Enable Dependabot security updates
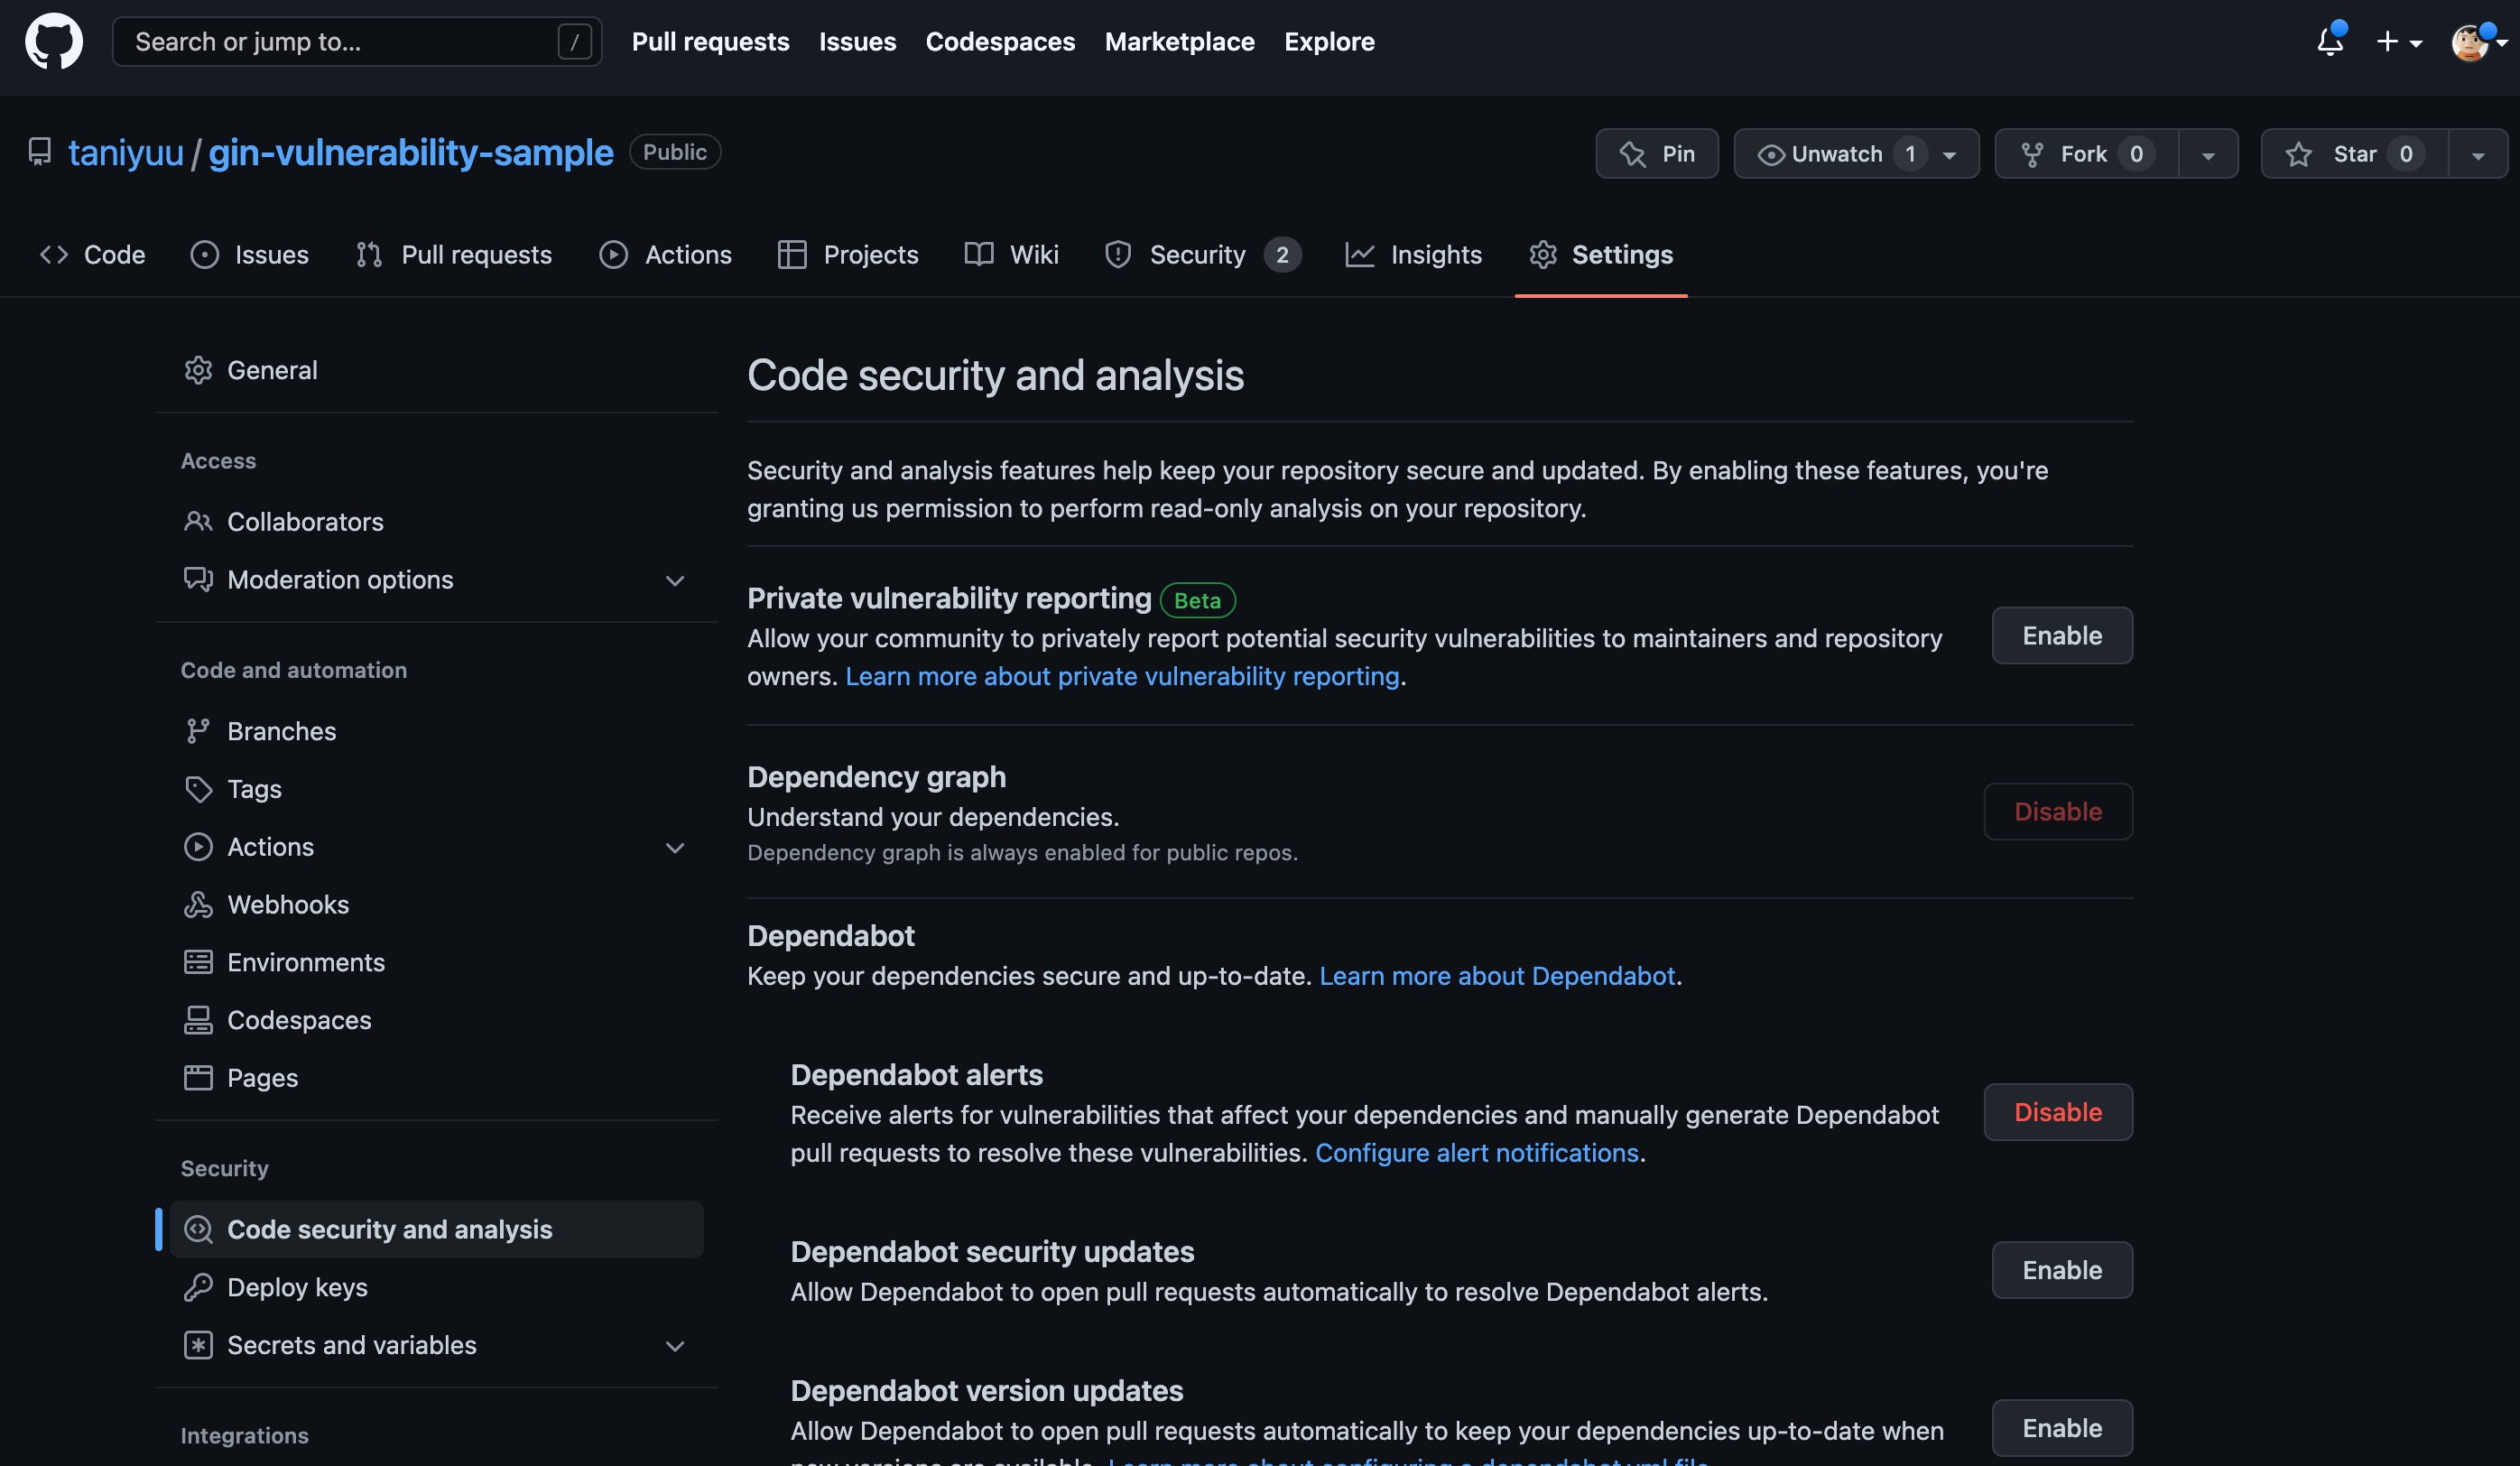 (x=2061, y=1270)
